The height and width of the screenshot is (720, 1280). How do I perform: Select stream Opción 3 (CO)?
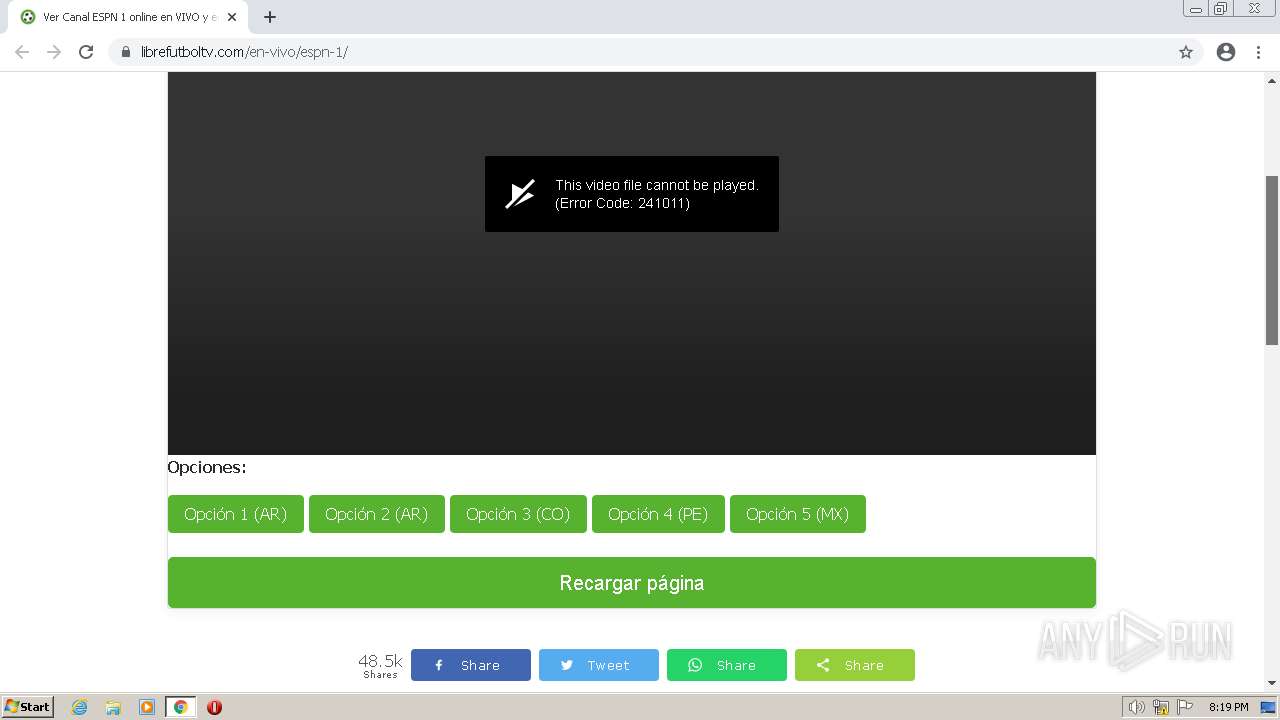tap(518, 514)
